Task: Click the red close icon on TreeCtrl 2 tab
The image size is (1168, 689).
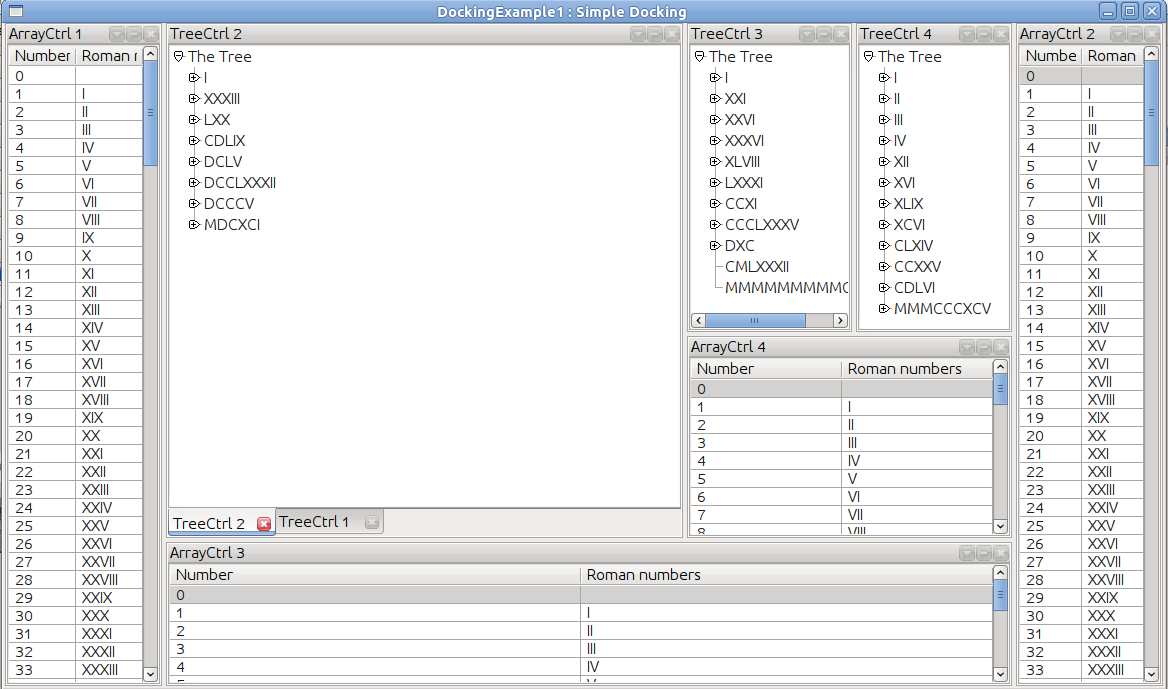Action: (264, 524)
